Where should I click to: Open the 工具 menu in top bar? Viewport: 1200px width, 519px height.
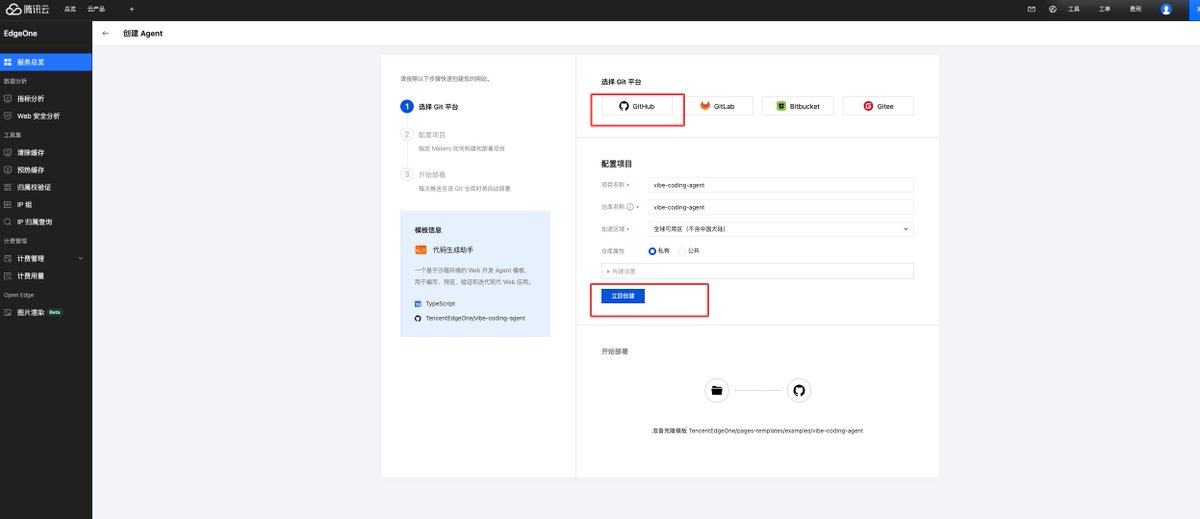coord(1074,8)
